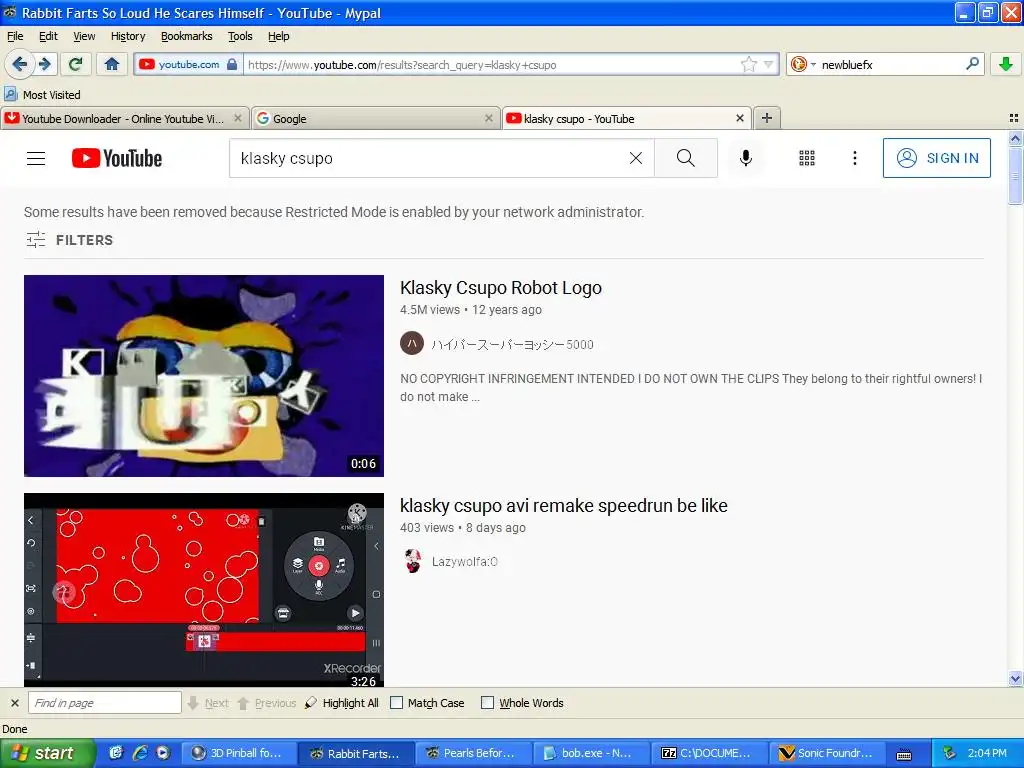1024x768 pixels.
Task: Clear the YouTube search query with X
Action: (x=635, y=158)
